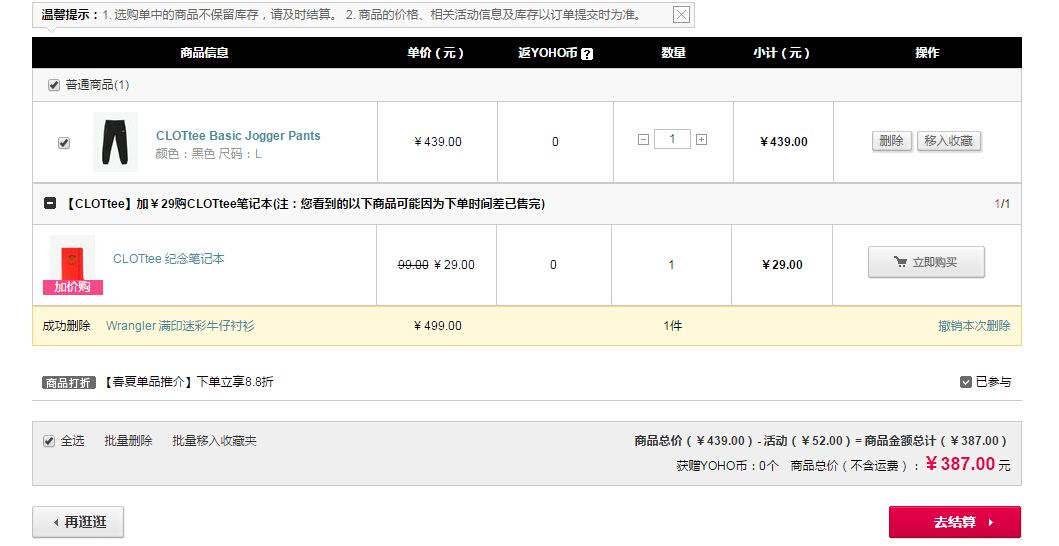Click the 获赠YOHO币:0个 text
Viewport: 1059px width, 546px height.
click(x=727, y=466)
